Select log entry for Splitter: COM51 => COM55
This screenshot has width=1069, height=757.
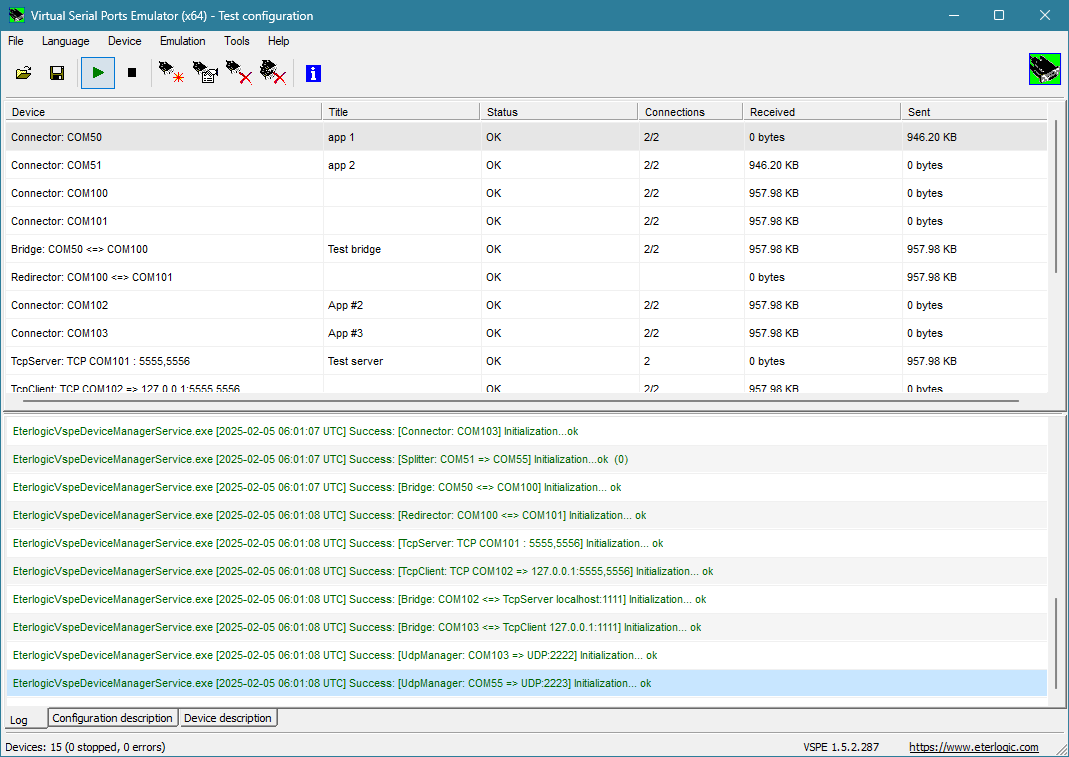click(x=526, y=459)
